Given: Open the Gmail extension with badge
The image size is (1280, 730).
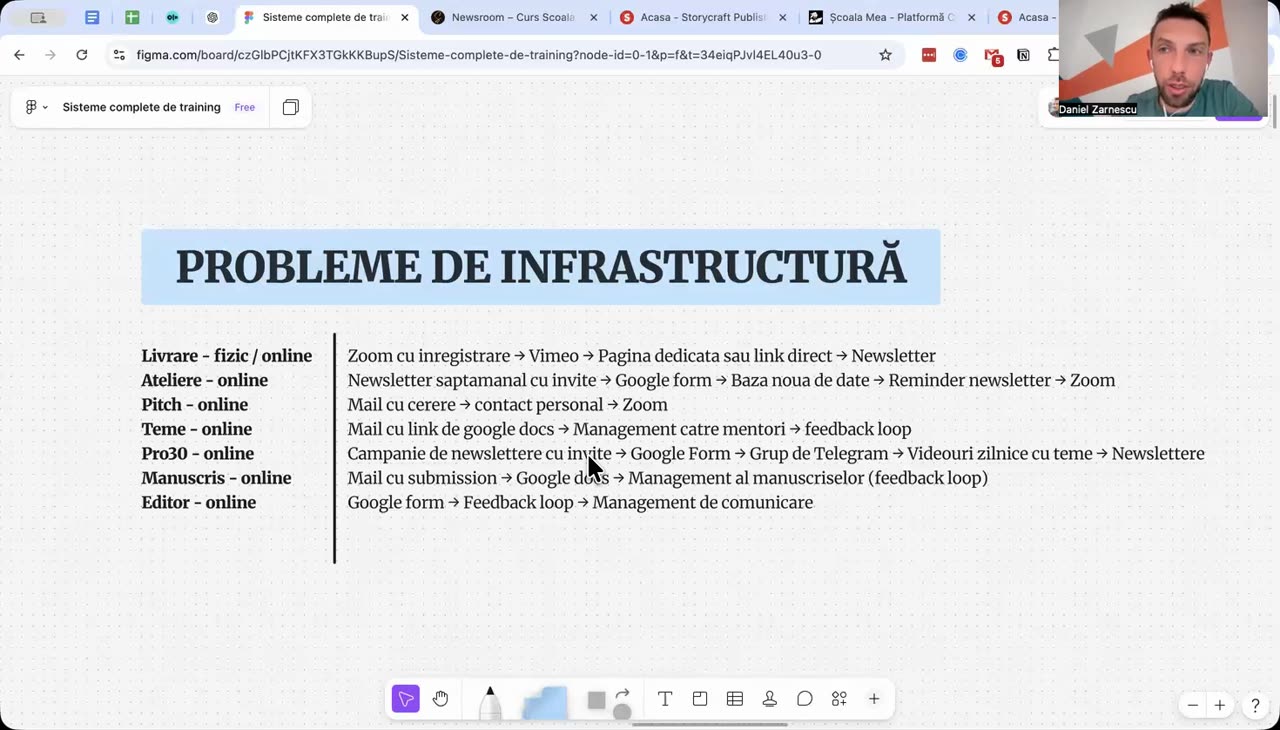Looking at the screenshot, I should [992, 56].
